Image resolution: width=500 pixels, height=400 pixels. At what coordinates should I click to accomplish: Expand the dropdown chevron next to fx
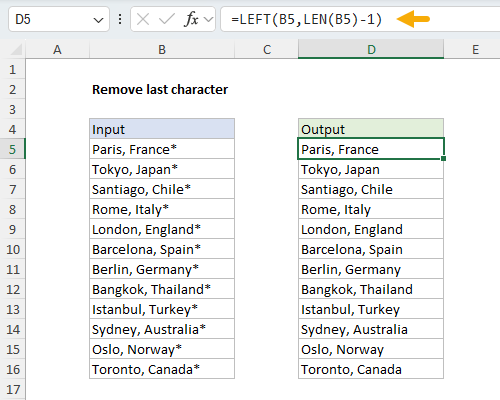209,19
